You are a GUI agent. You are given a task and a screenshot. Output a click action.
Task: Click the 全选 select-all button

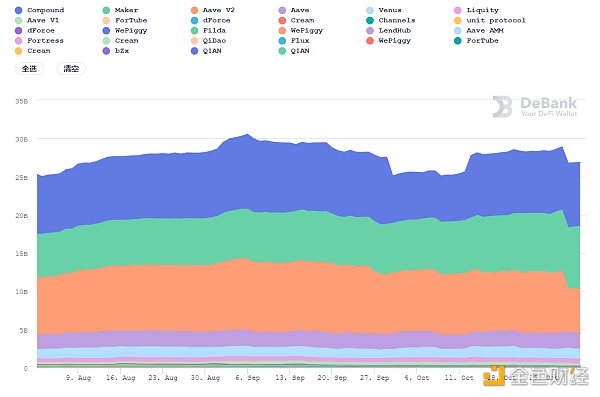[x=29, y=69]
